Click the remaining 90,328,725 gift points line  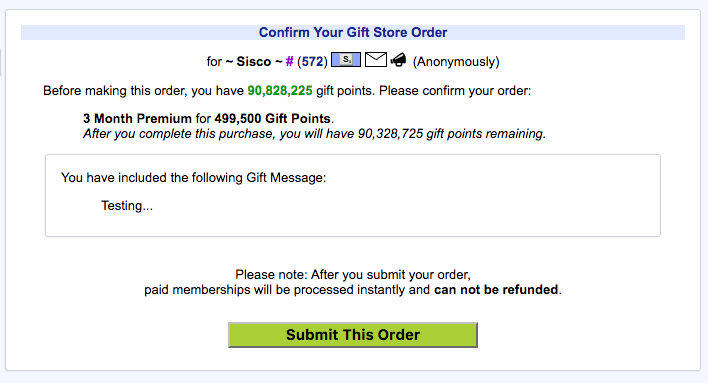(x=314, y=134)
